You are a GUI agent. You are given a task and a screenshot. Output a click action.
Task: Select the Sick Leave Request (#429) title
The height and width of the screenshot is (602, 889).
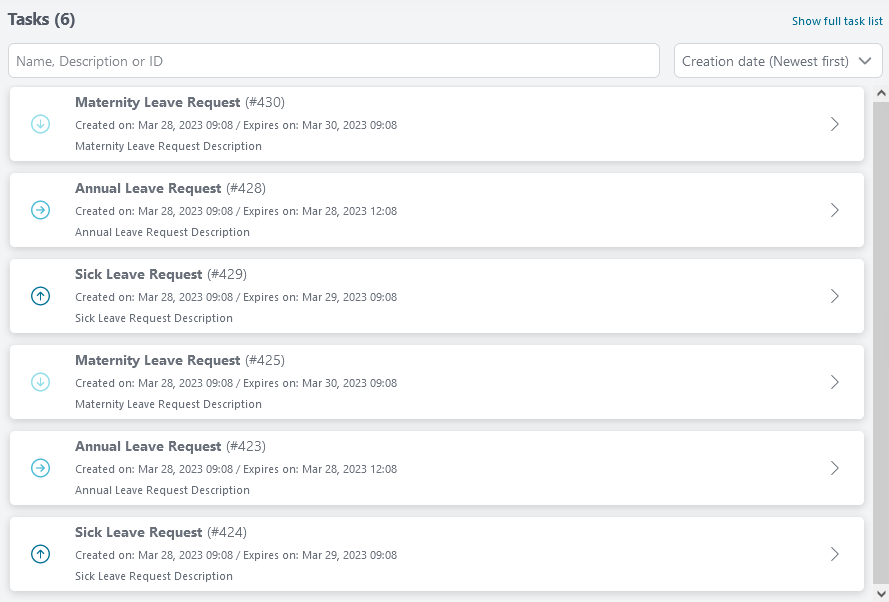(x=160, y=274)
